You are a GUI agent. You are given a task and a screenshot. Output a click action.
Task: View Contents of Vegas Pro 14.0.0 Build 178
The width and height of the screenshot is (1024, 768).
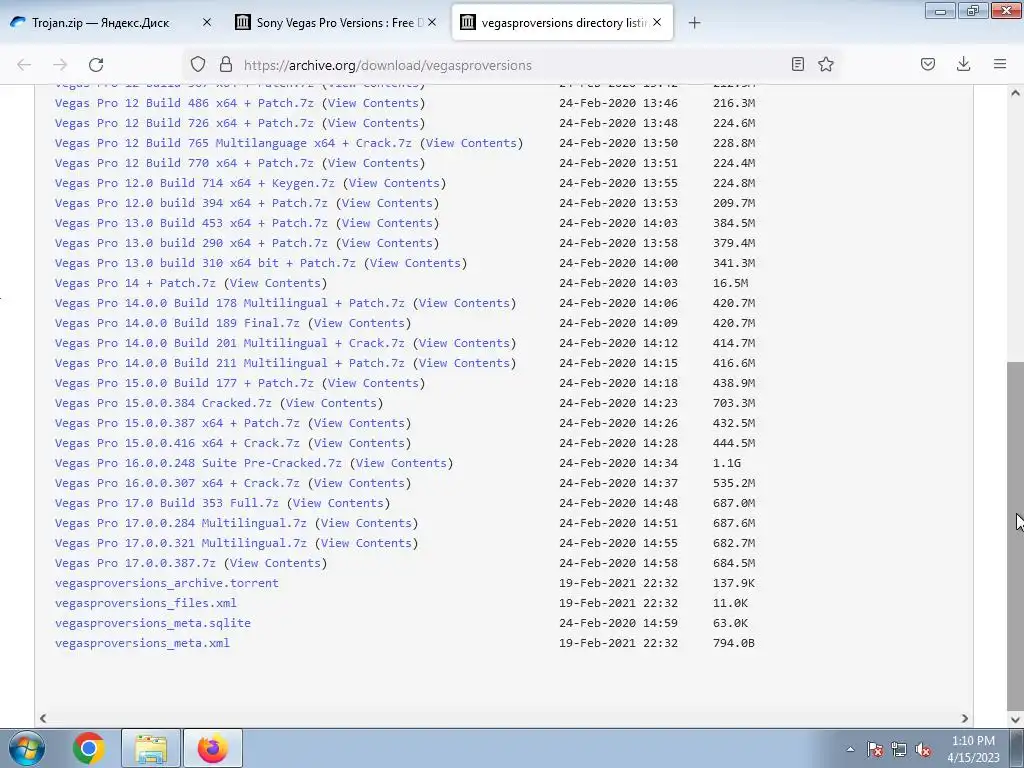coord(464,303)
